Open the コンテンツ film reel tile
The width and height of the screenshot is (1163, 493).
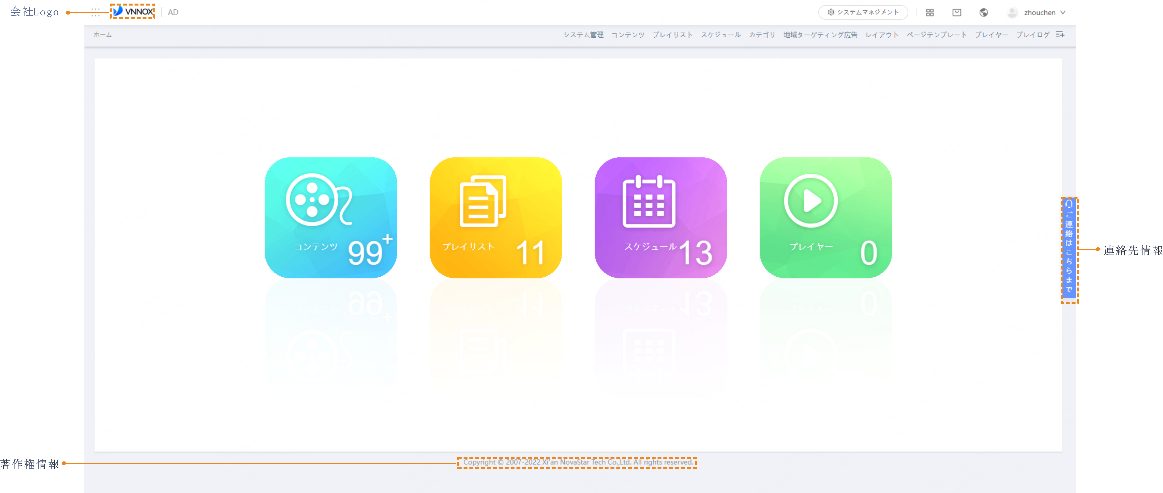[330, 217]
